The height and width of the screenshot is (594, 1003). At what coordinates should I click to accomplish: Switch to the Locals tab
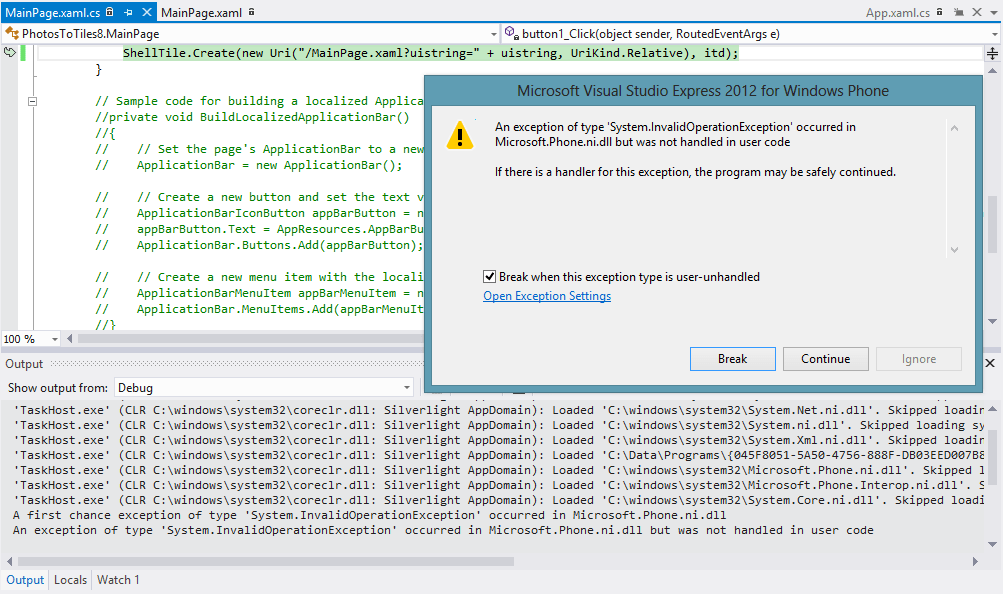point(70,580)
